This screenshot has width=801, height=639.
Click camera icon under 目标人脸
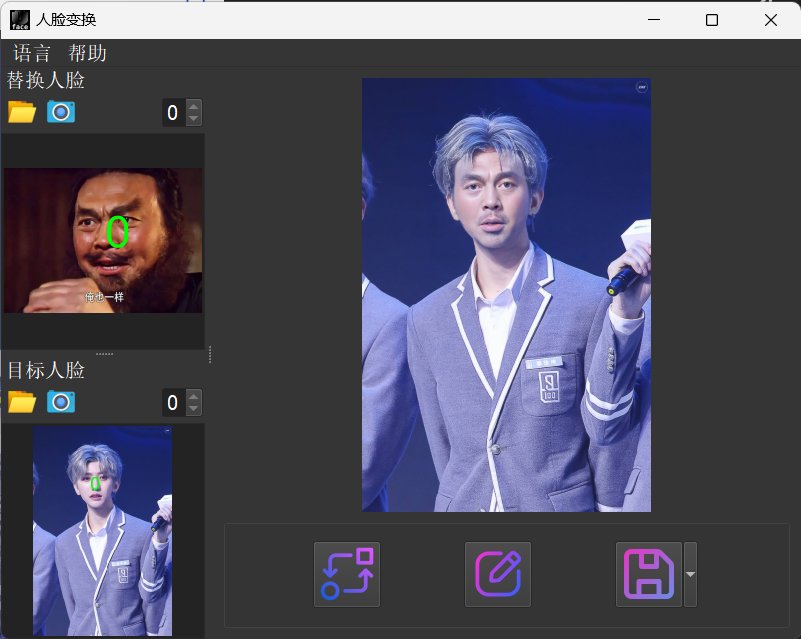[x=61, y=402]
